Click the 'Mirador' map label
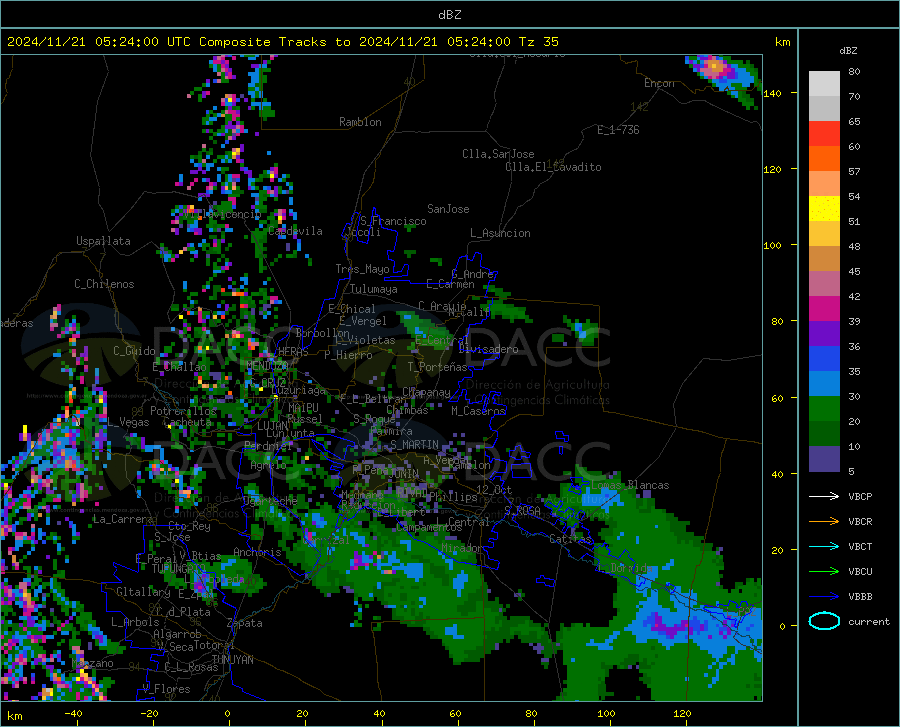The height and width of the screenshot is (727, 900). pos(462,548)
